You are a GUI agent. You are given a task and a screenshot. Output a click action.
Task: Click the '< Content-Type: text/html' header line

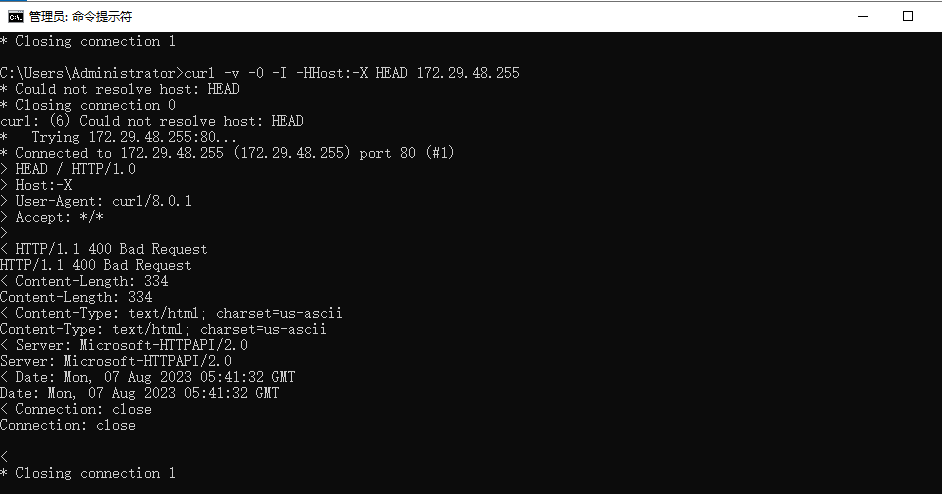(x=171, y=313)
